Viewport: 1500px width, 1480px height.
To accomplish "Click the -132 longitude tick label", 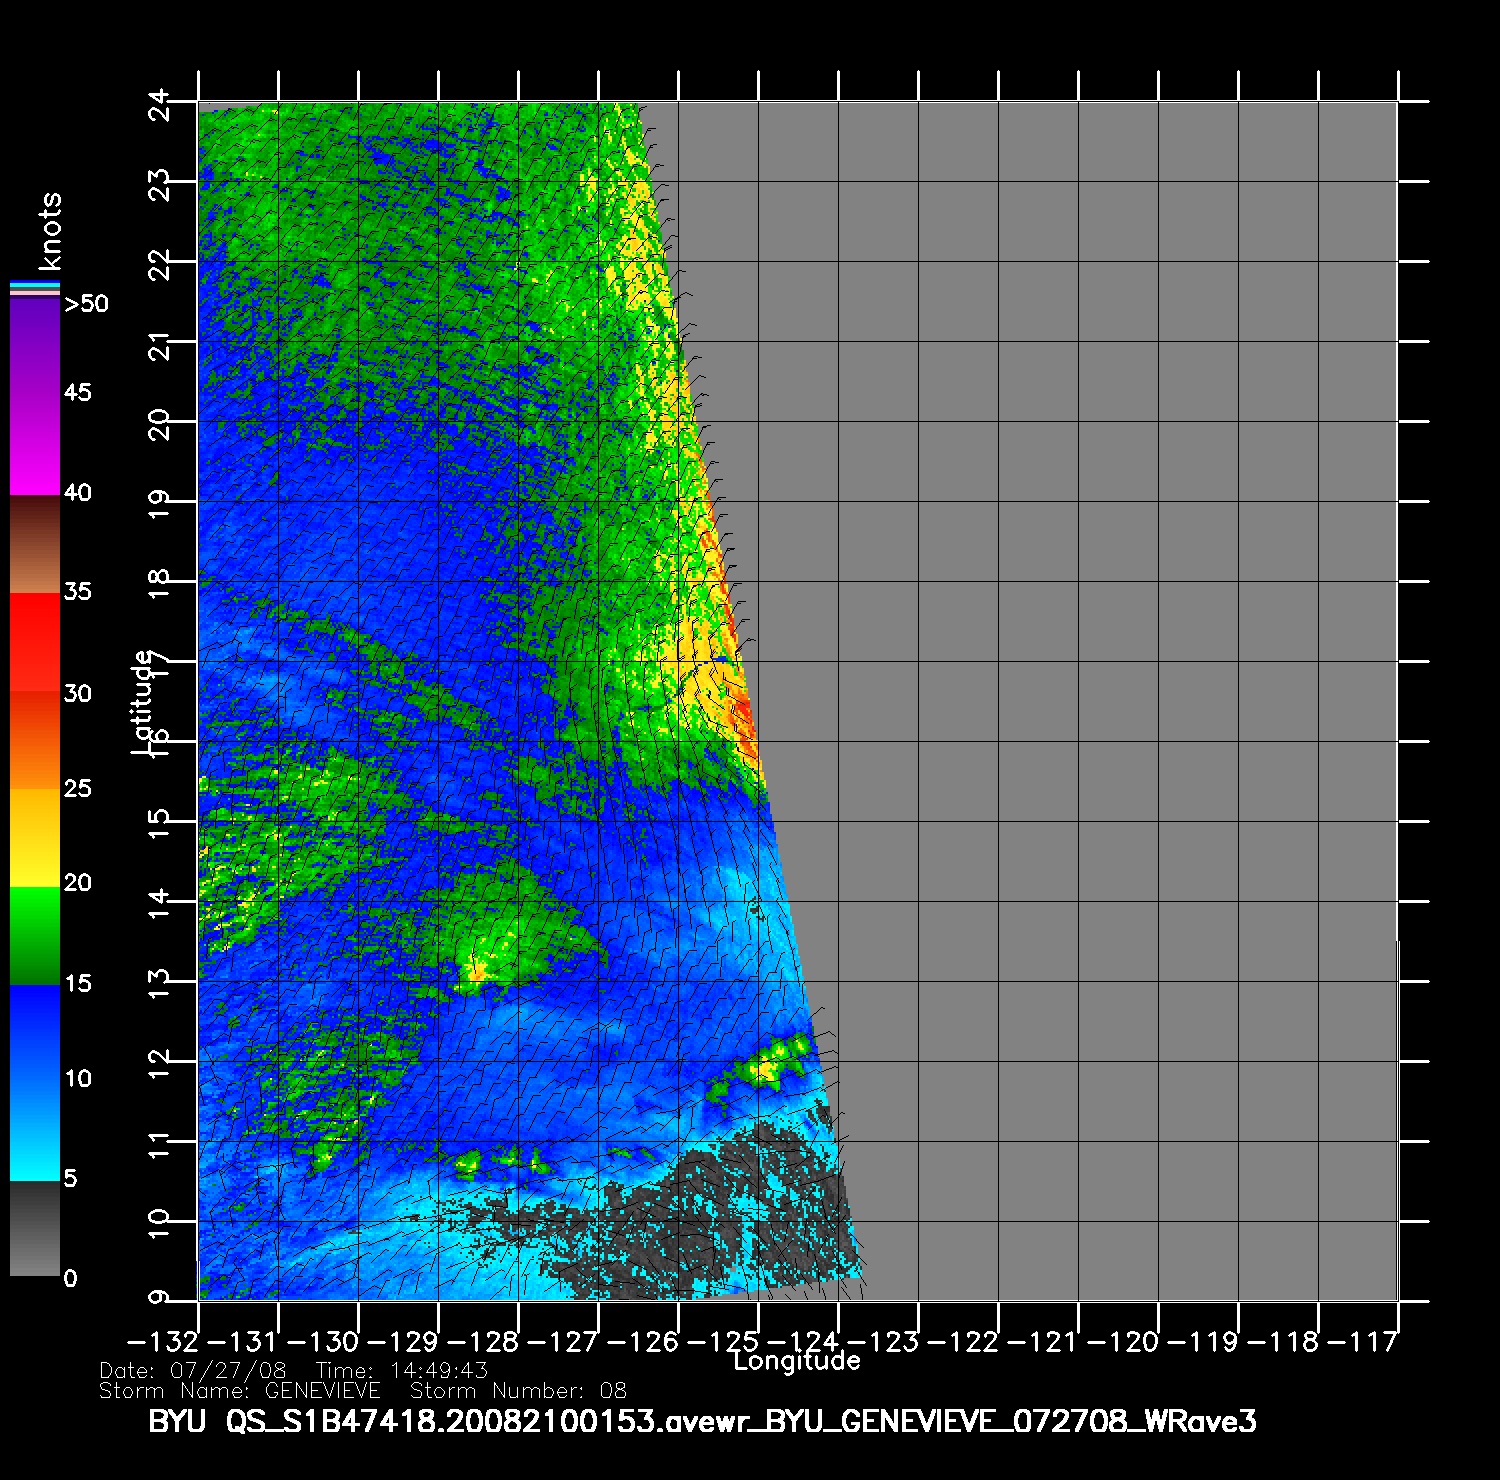I will (x=164, y=1342).
